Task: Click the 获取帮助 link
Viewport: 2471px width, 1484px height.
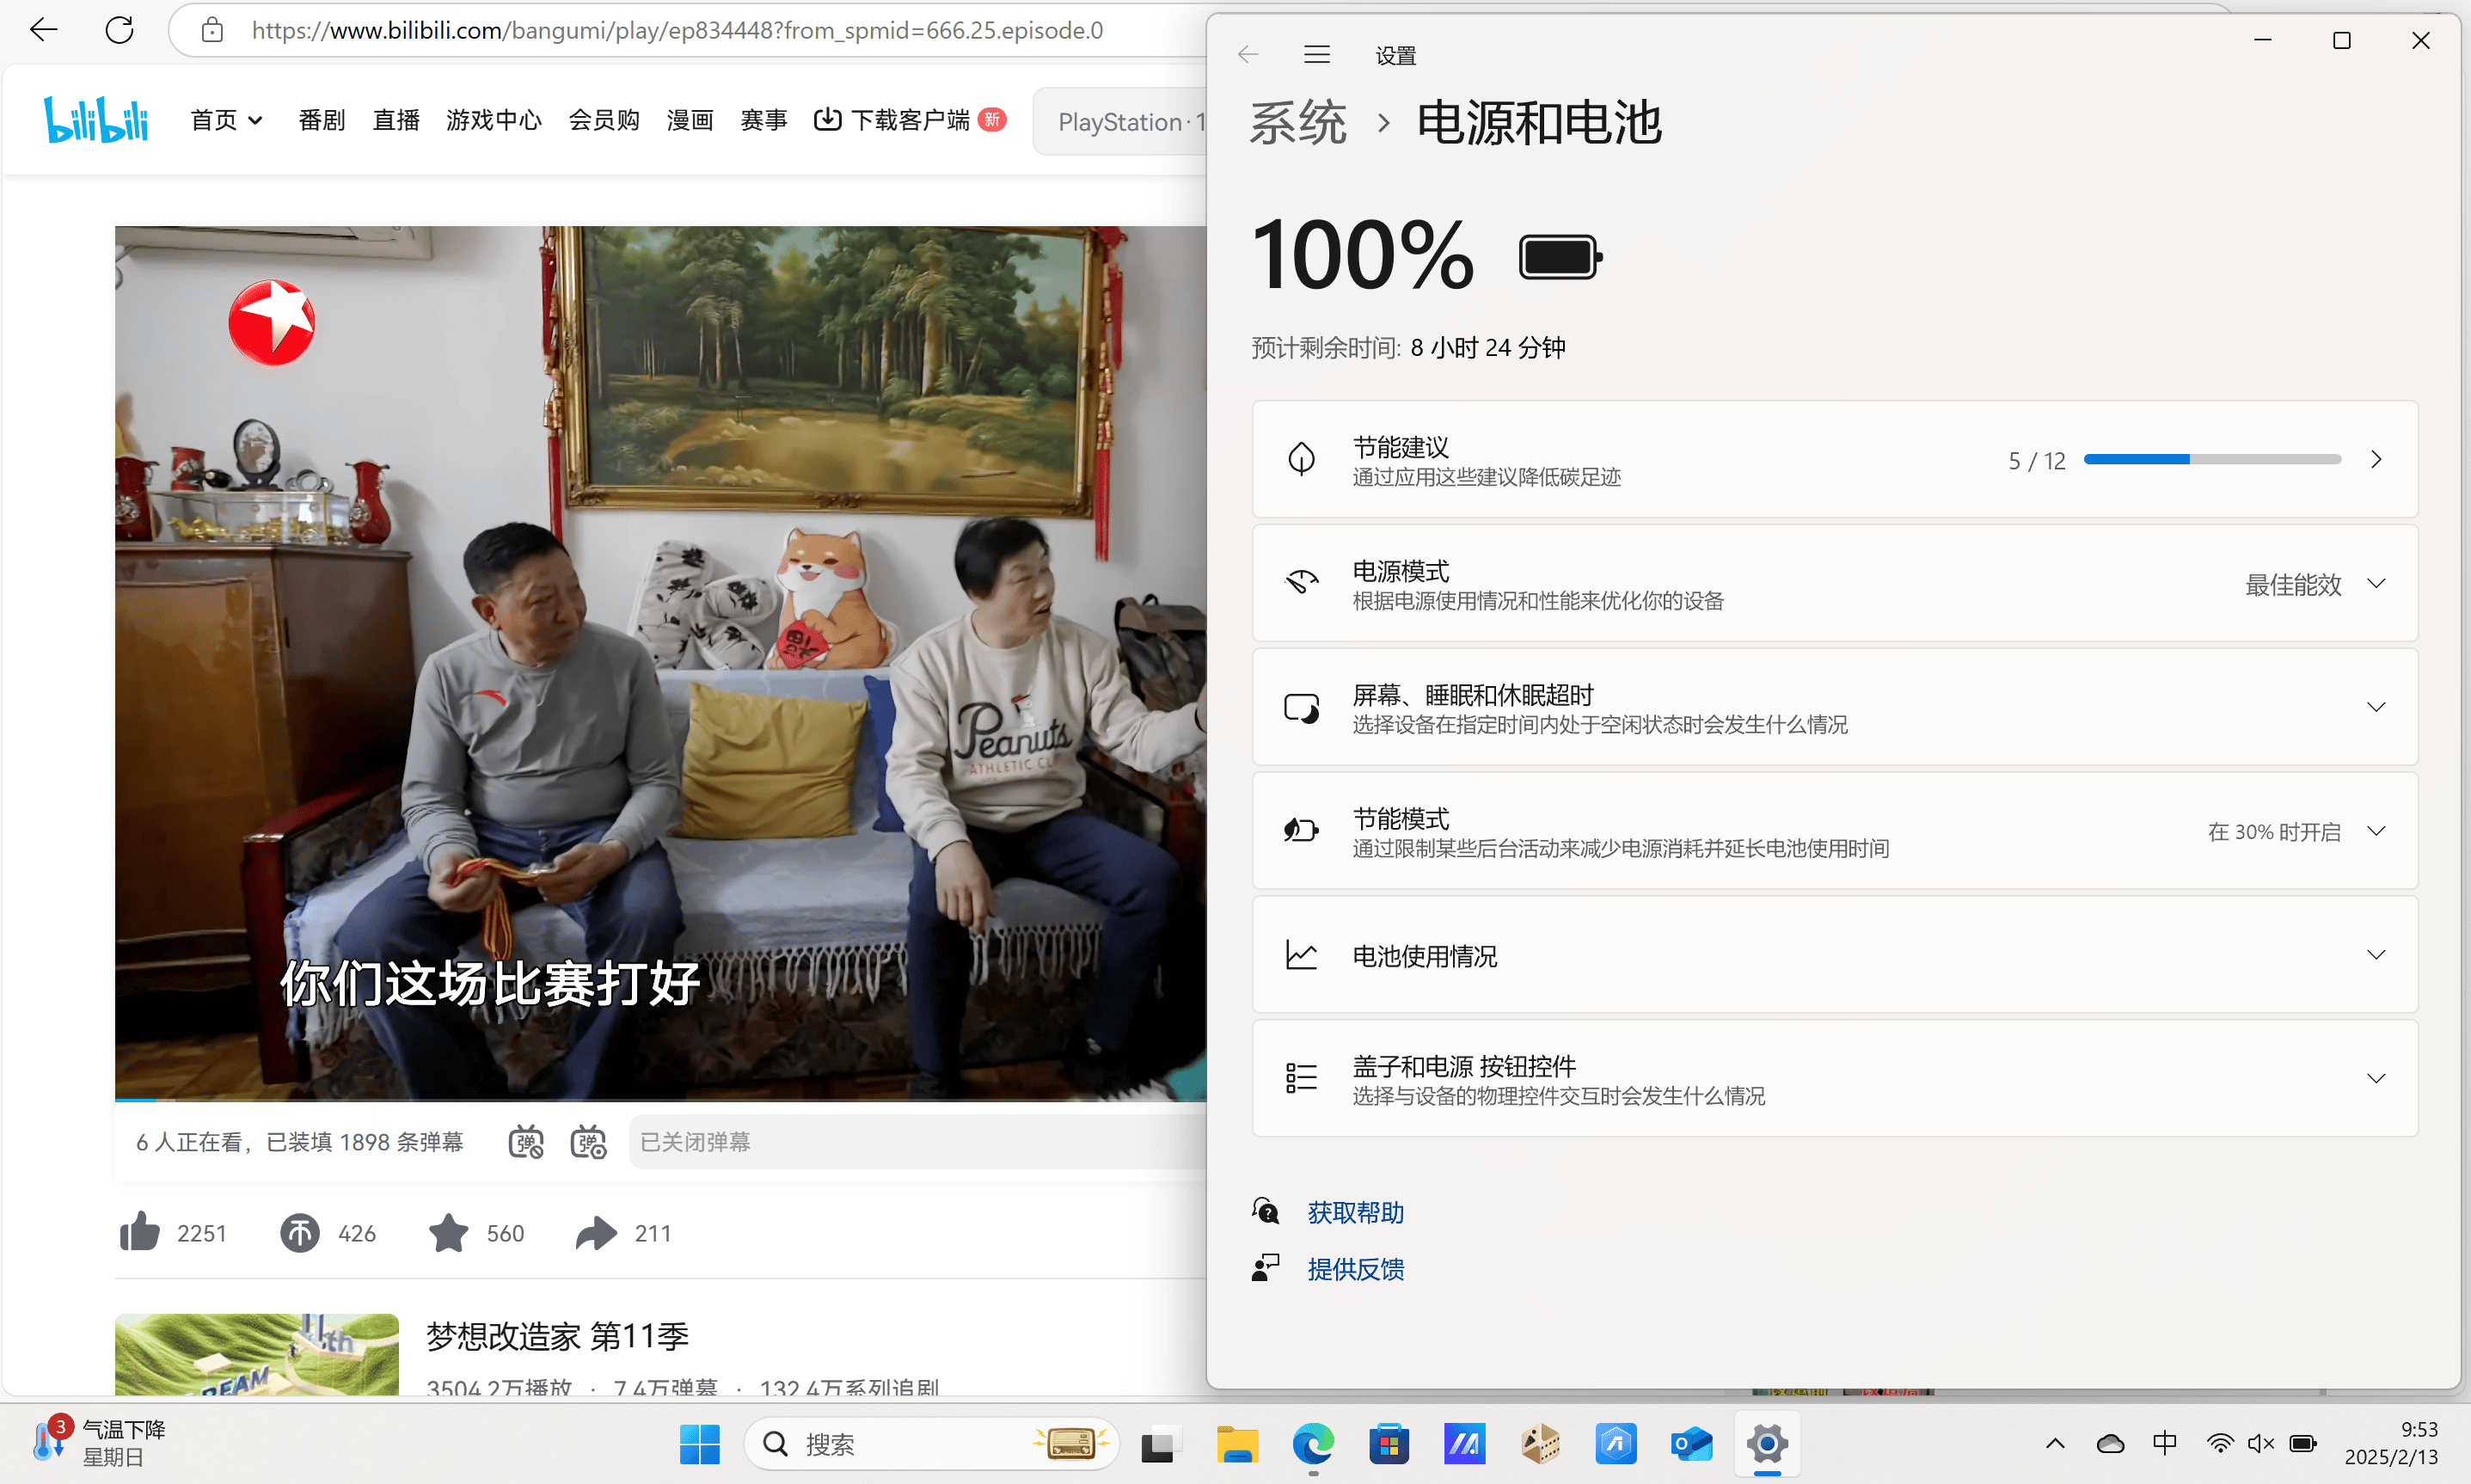Action: coord(1355,1212)
